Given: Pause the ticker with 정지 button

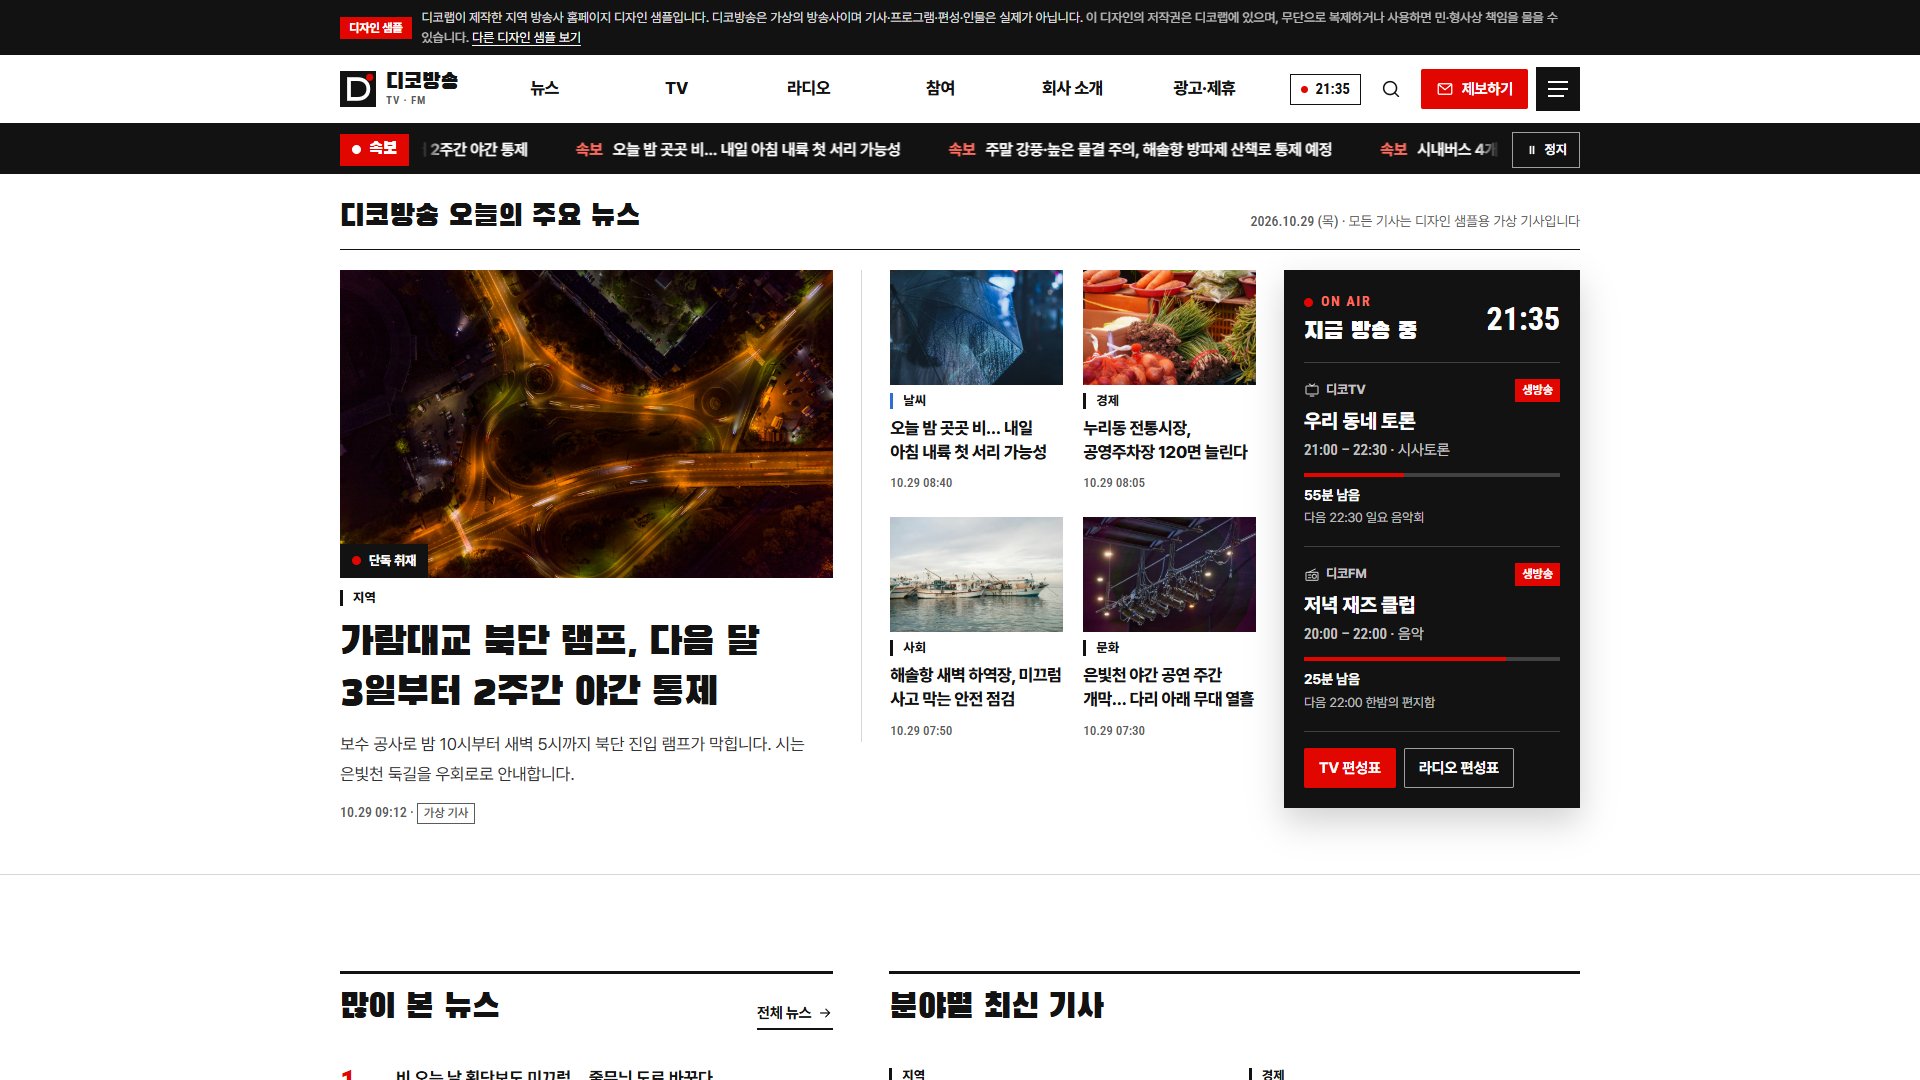Looking at the screenshot, I should (1546, 150).
